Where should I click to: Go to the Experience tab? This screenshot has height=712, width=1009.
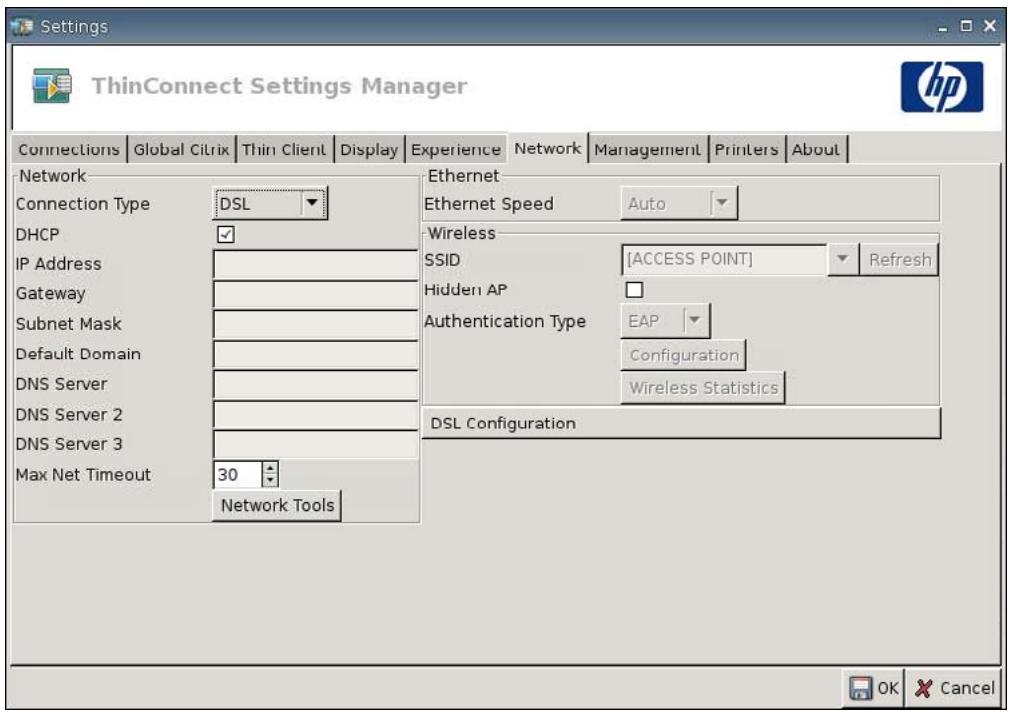[456, 149]
